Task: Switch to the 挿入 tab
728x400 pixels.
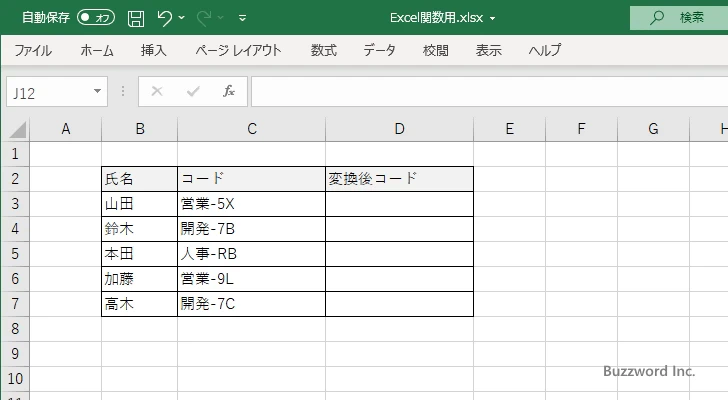Action: (x=154, y=50)
